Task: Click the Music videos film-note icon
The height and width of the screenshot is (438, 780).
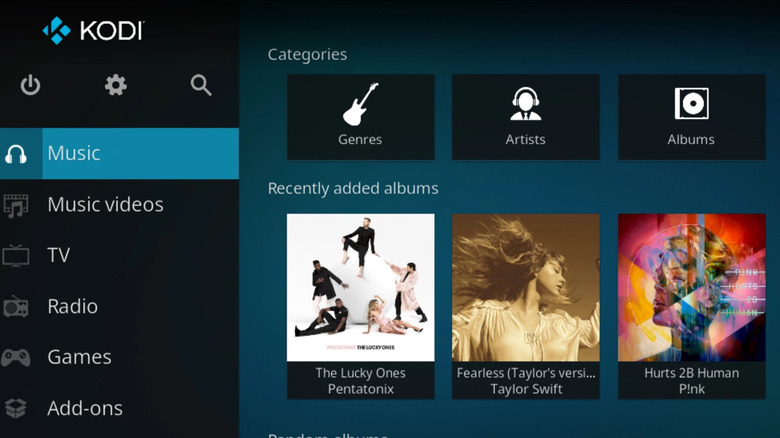Action: [16, 205]
